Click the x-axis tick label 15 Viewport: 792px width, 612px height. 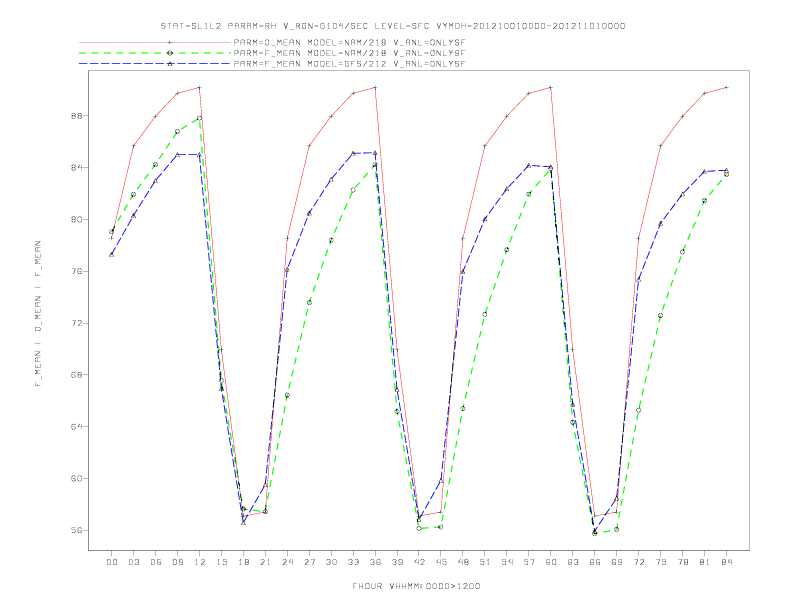221,562
